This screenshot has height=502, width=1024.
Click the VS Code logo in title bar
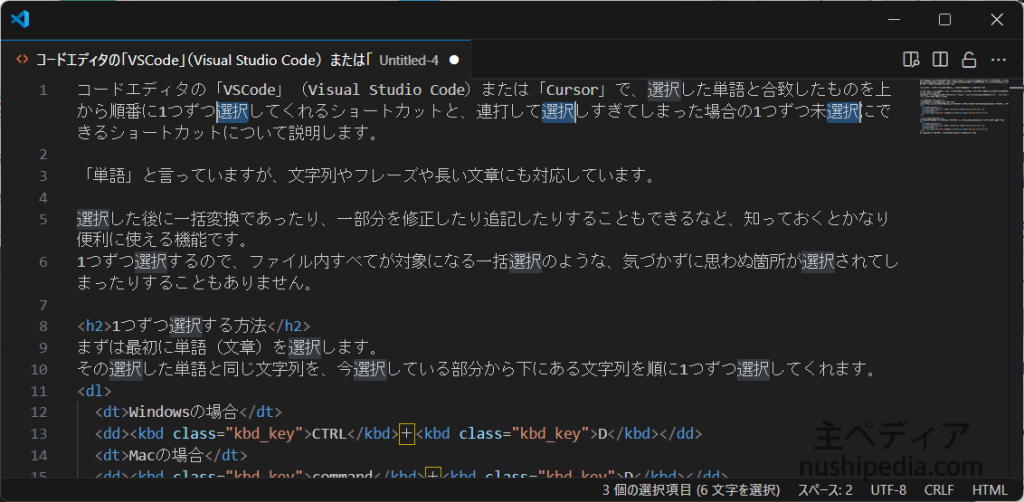tap(20, 20)
